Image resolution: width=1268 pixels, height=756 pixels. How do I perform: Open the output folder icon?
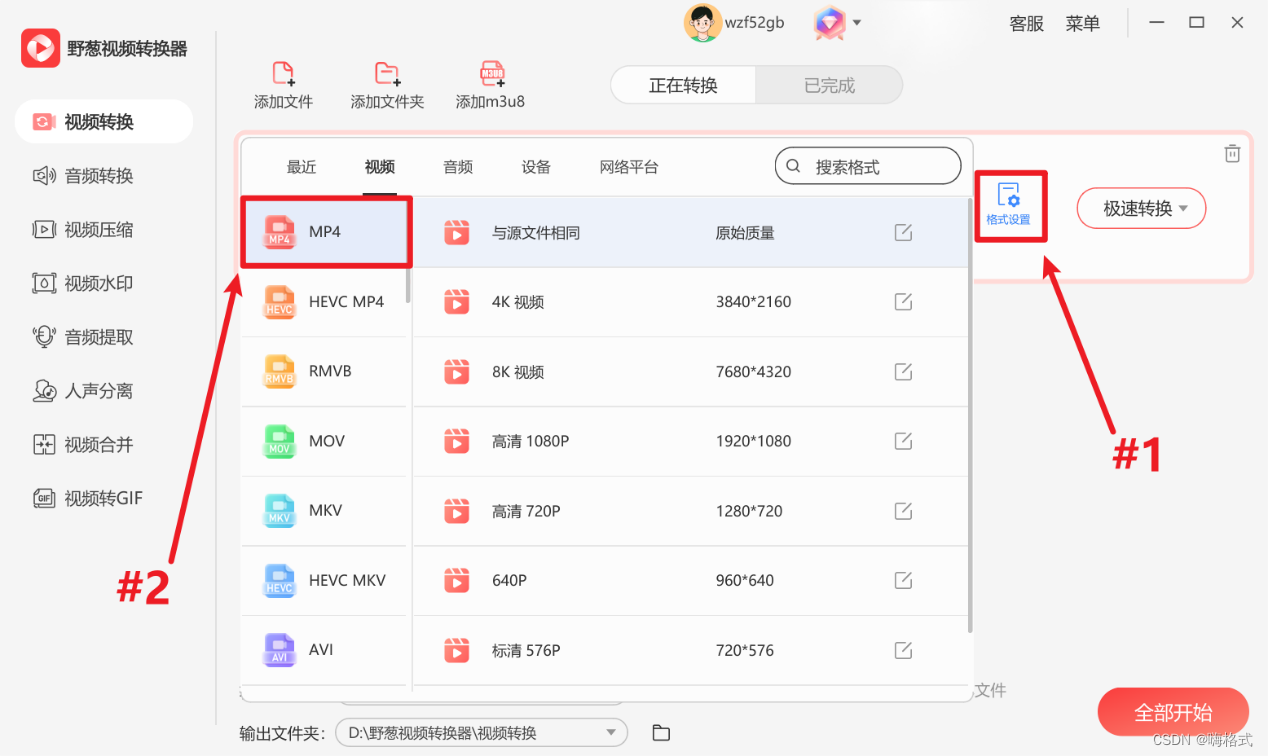pyautogui.click(x=661, y=733)
